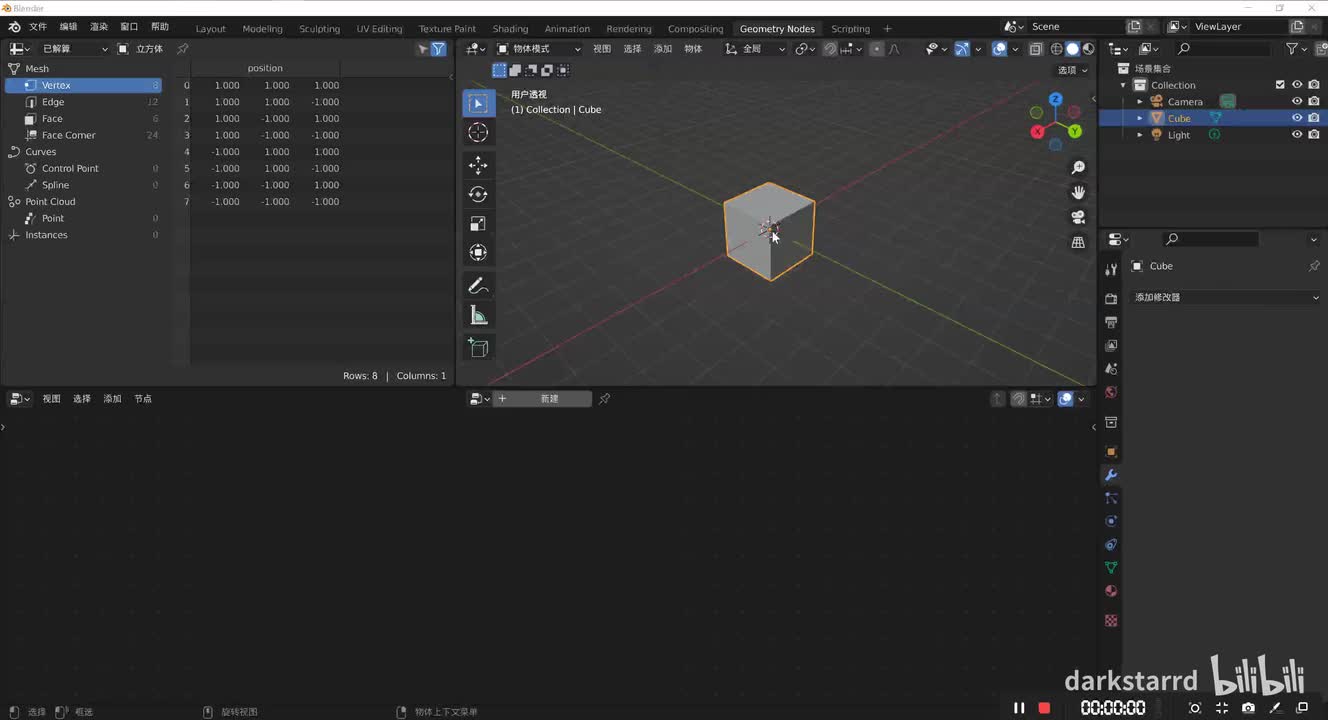Open the Texture properties checker tab
The width and height of the screenshot is (1328, 720).
click(x=1110, y=620)
